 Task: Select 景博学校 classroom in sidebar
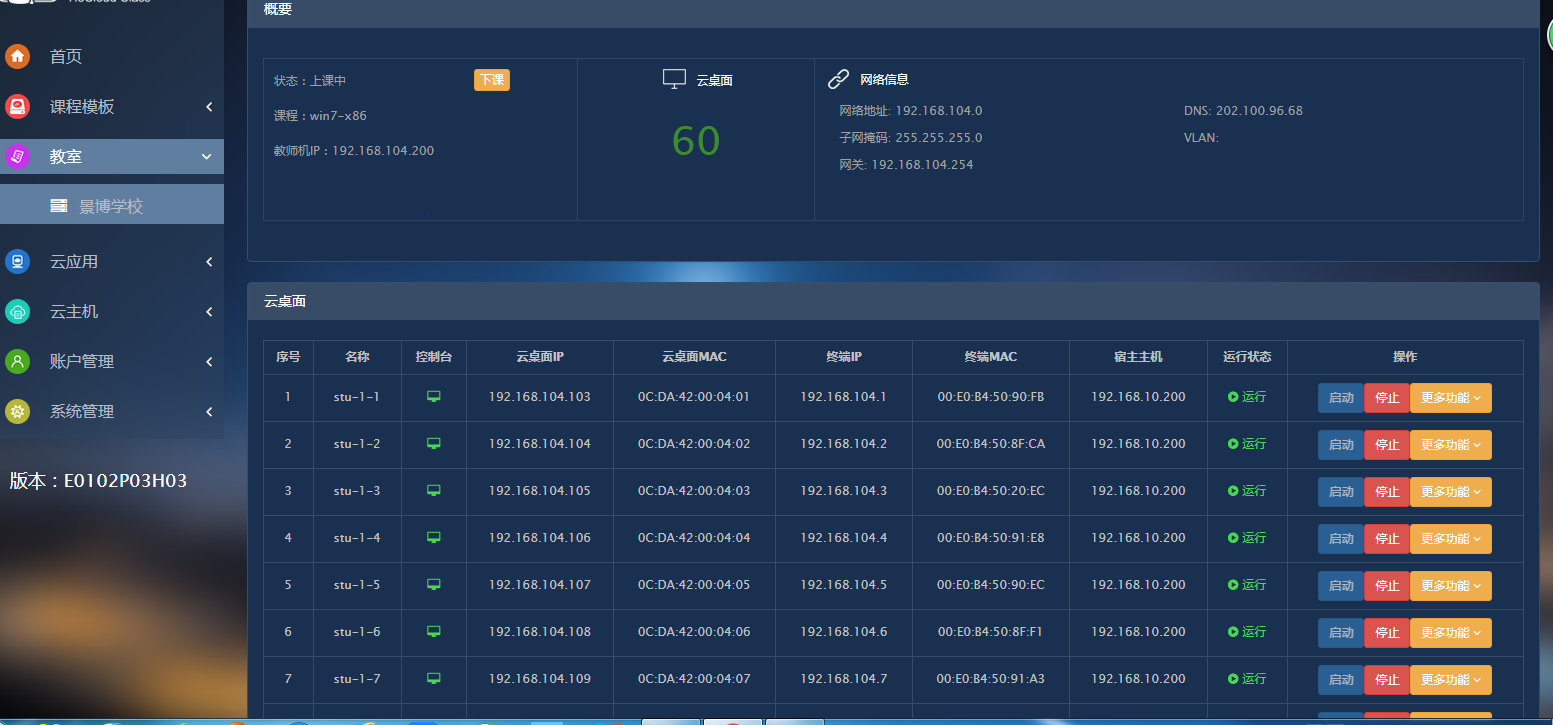coord(111,206)
